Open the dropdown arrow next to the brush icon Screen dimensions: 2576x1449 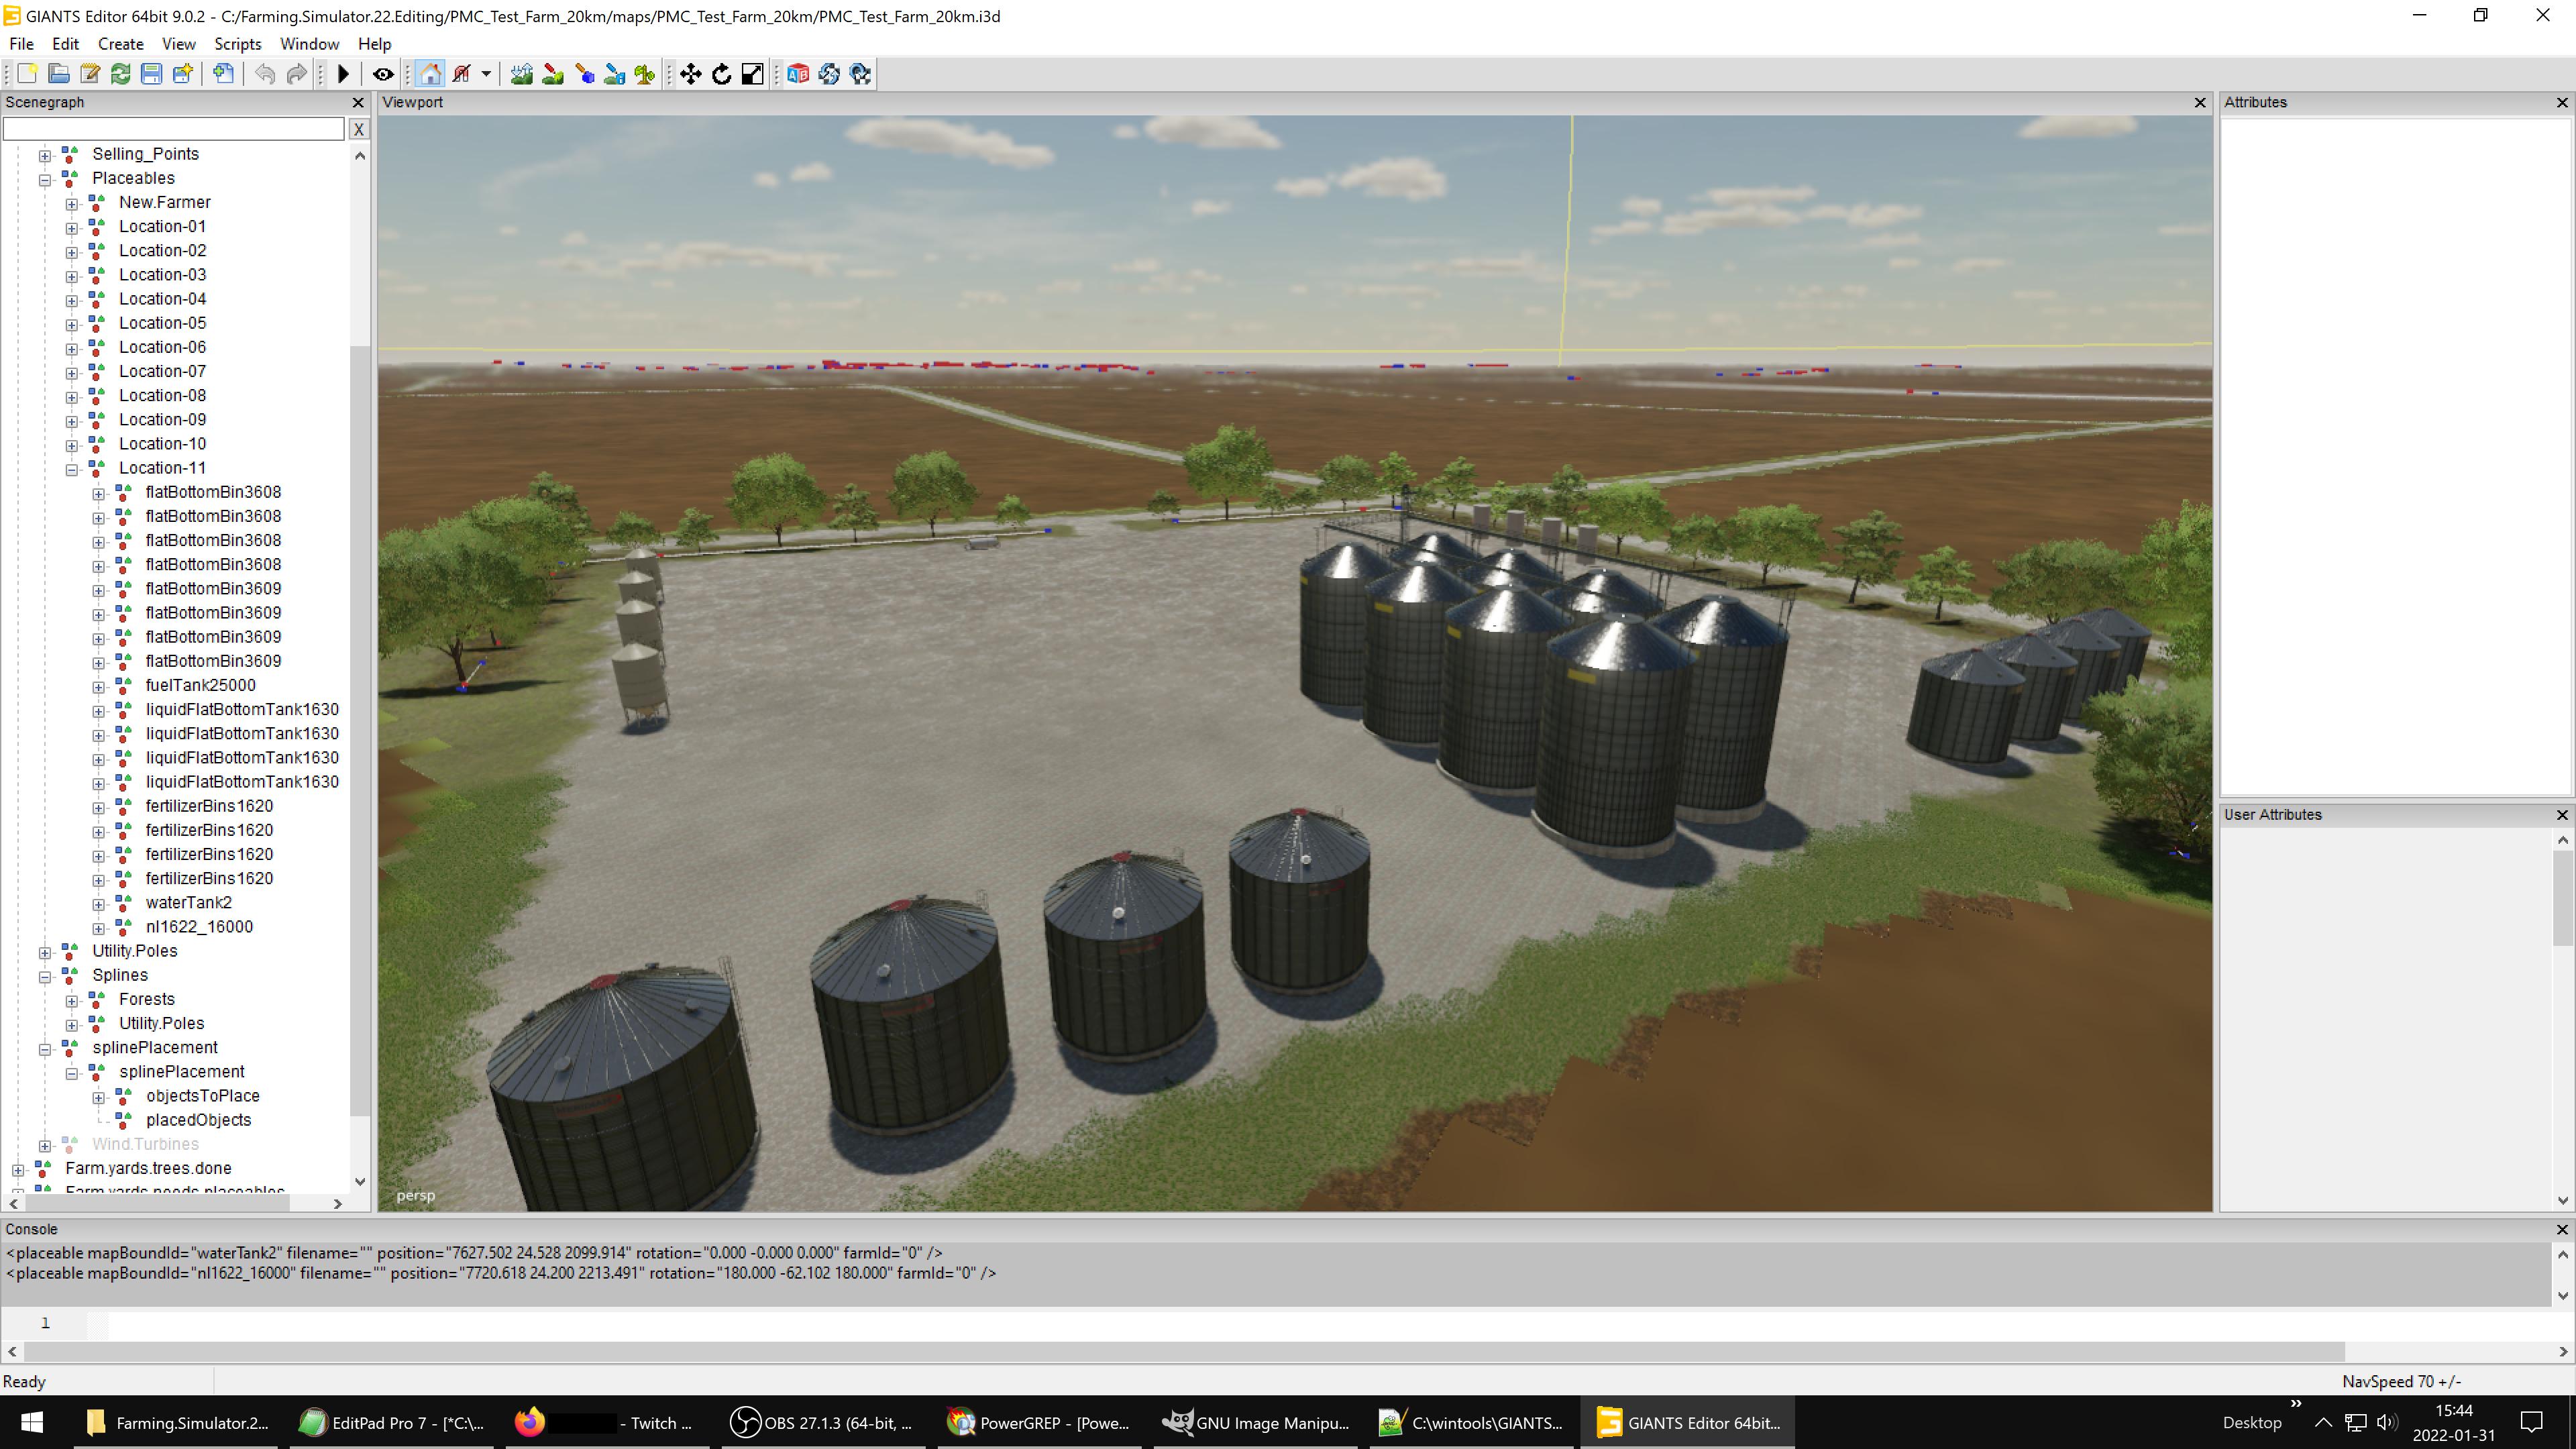[x=486, y=74]
